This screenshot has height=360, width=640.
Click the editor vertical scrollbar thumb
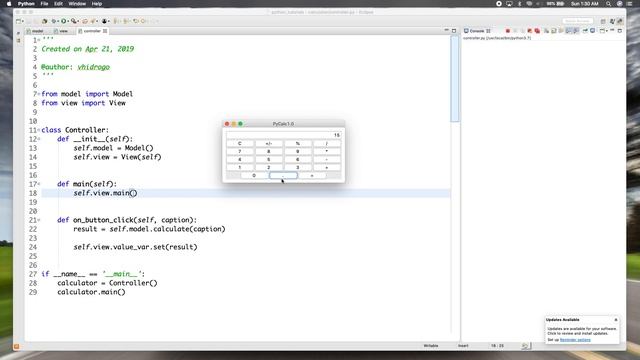(455, 79)
